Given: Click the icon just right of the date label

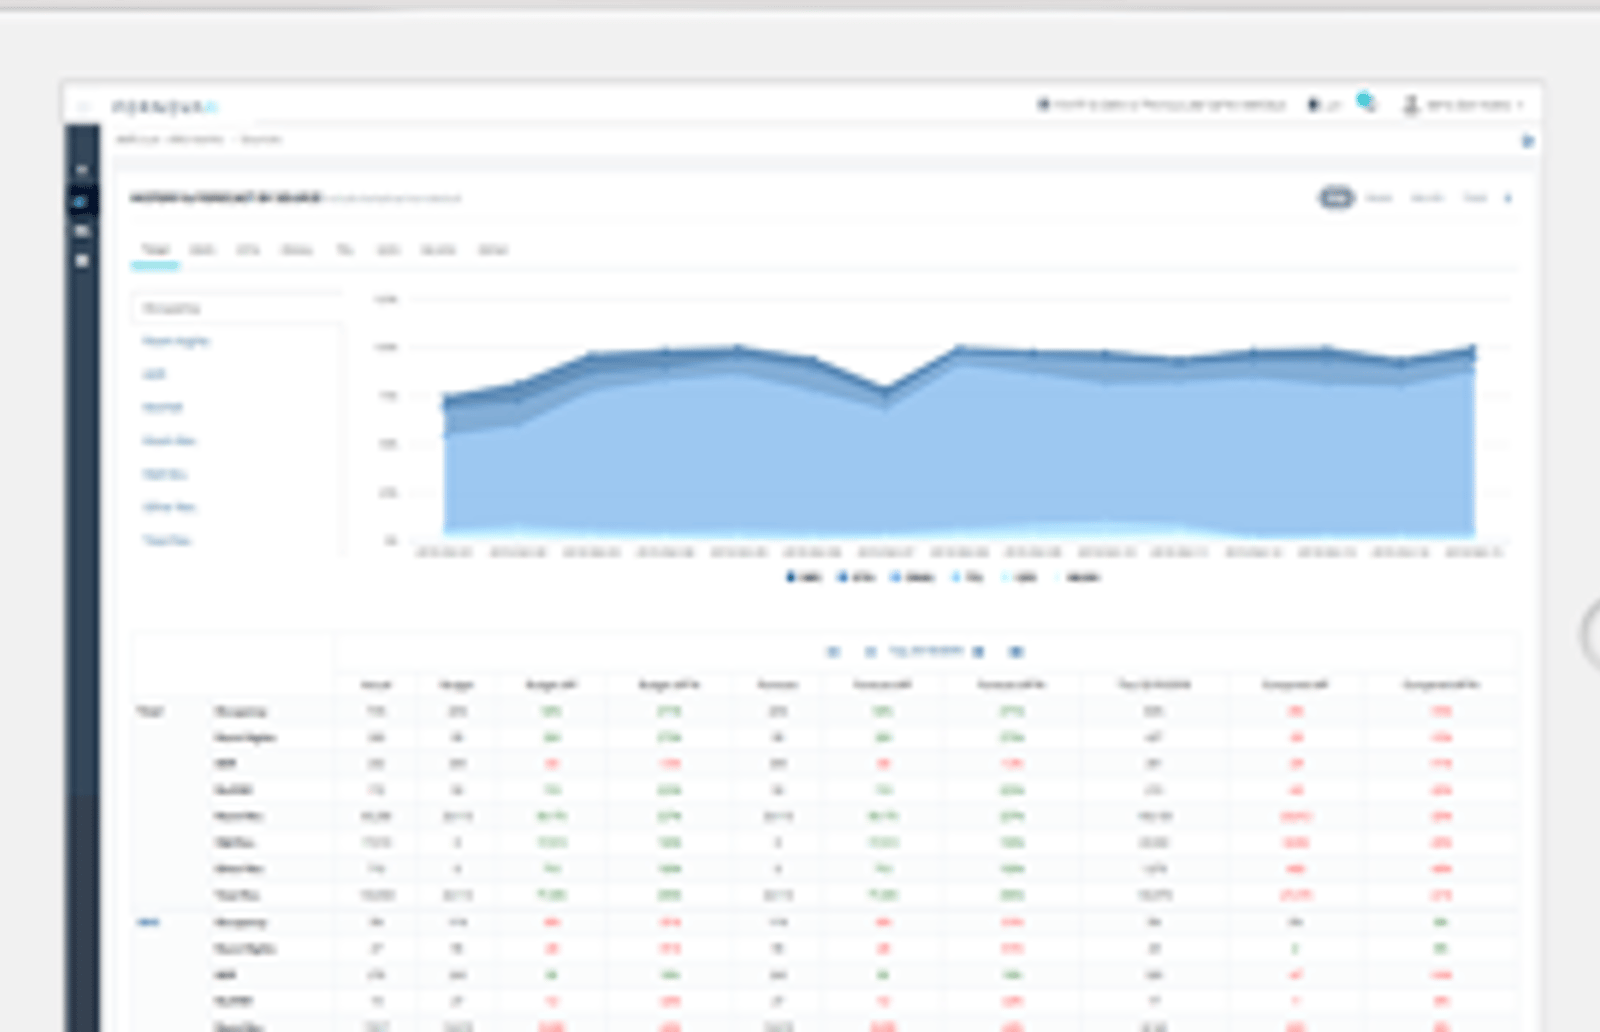Looking at the screenshot, I should [979, 652].
